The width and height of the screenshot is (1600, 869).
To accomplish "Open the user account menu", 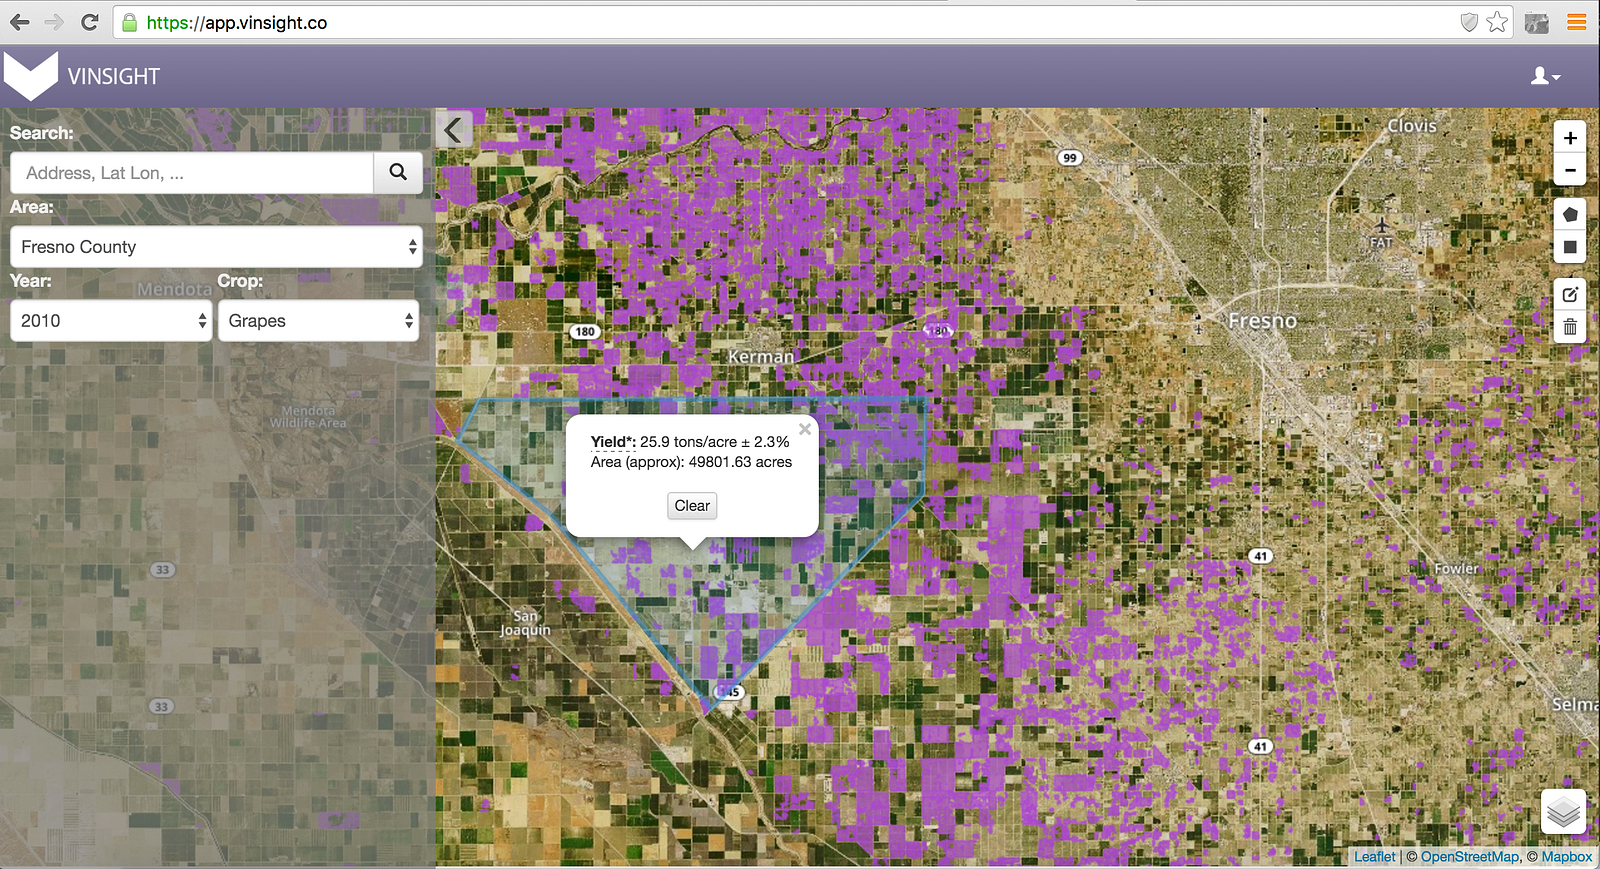I will point(1545,76).
